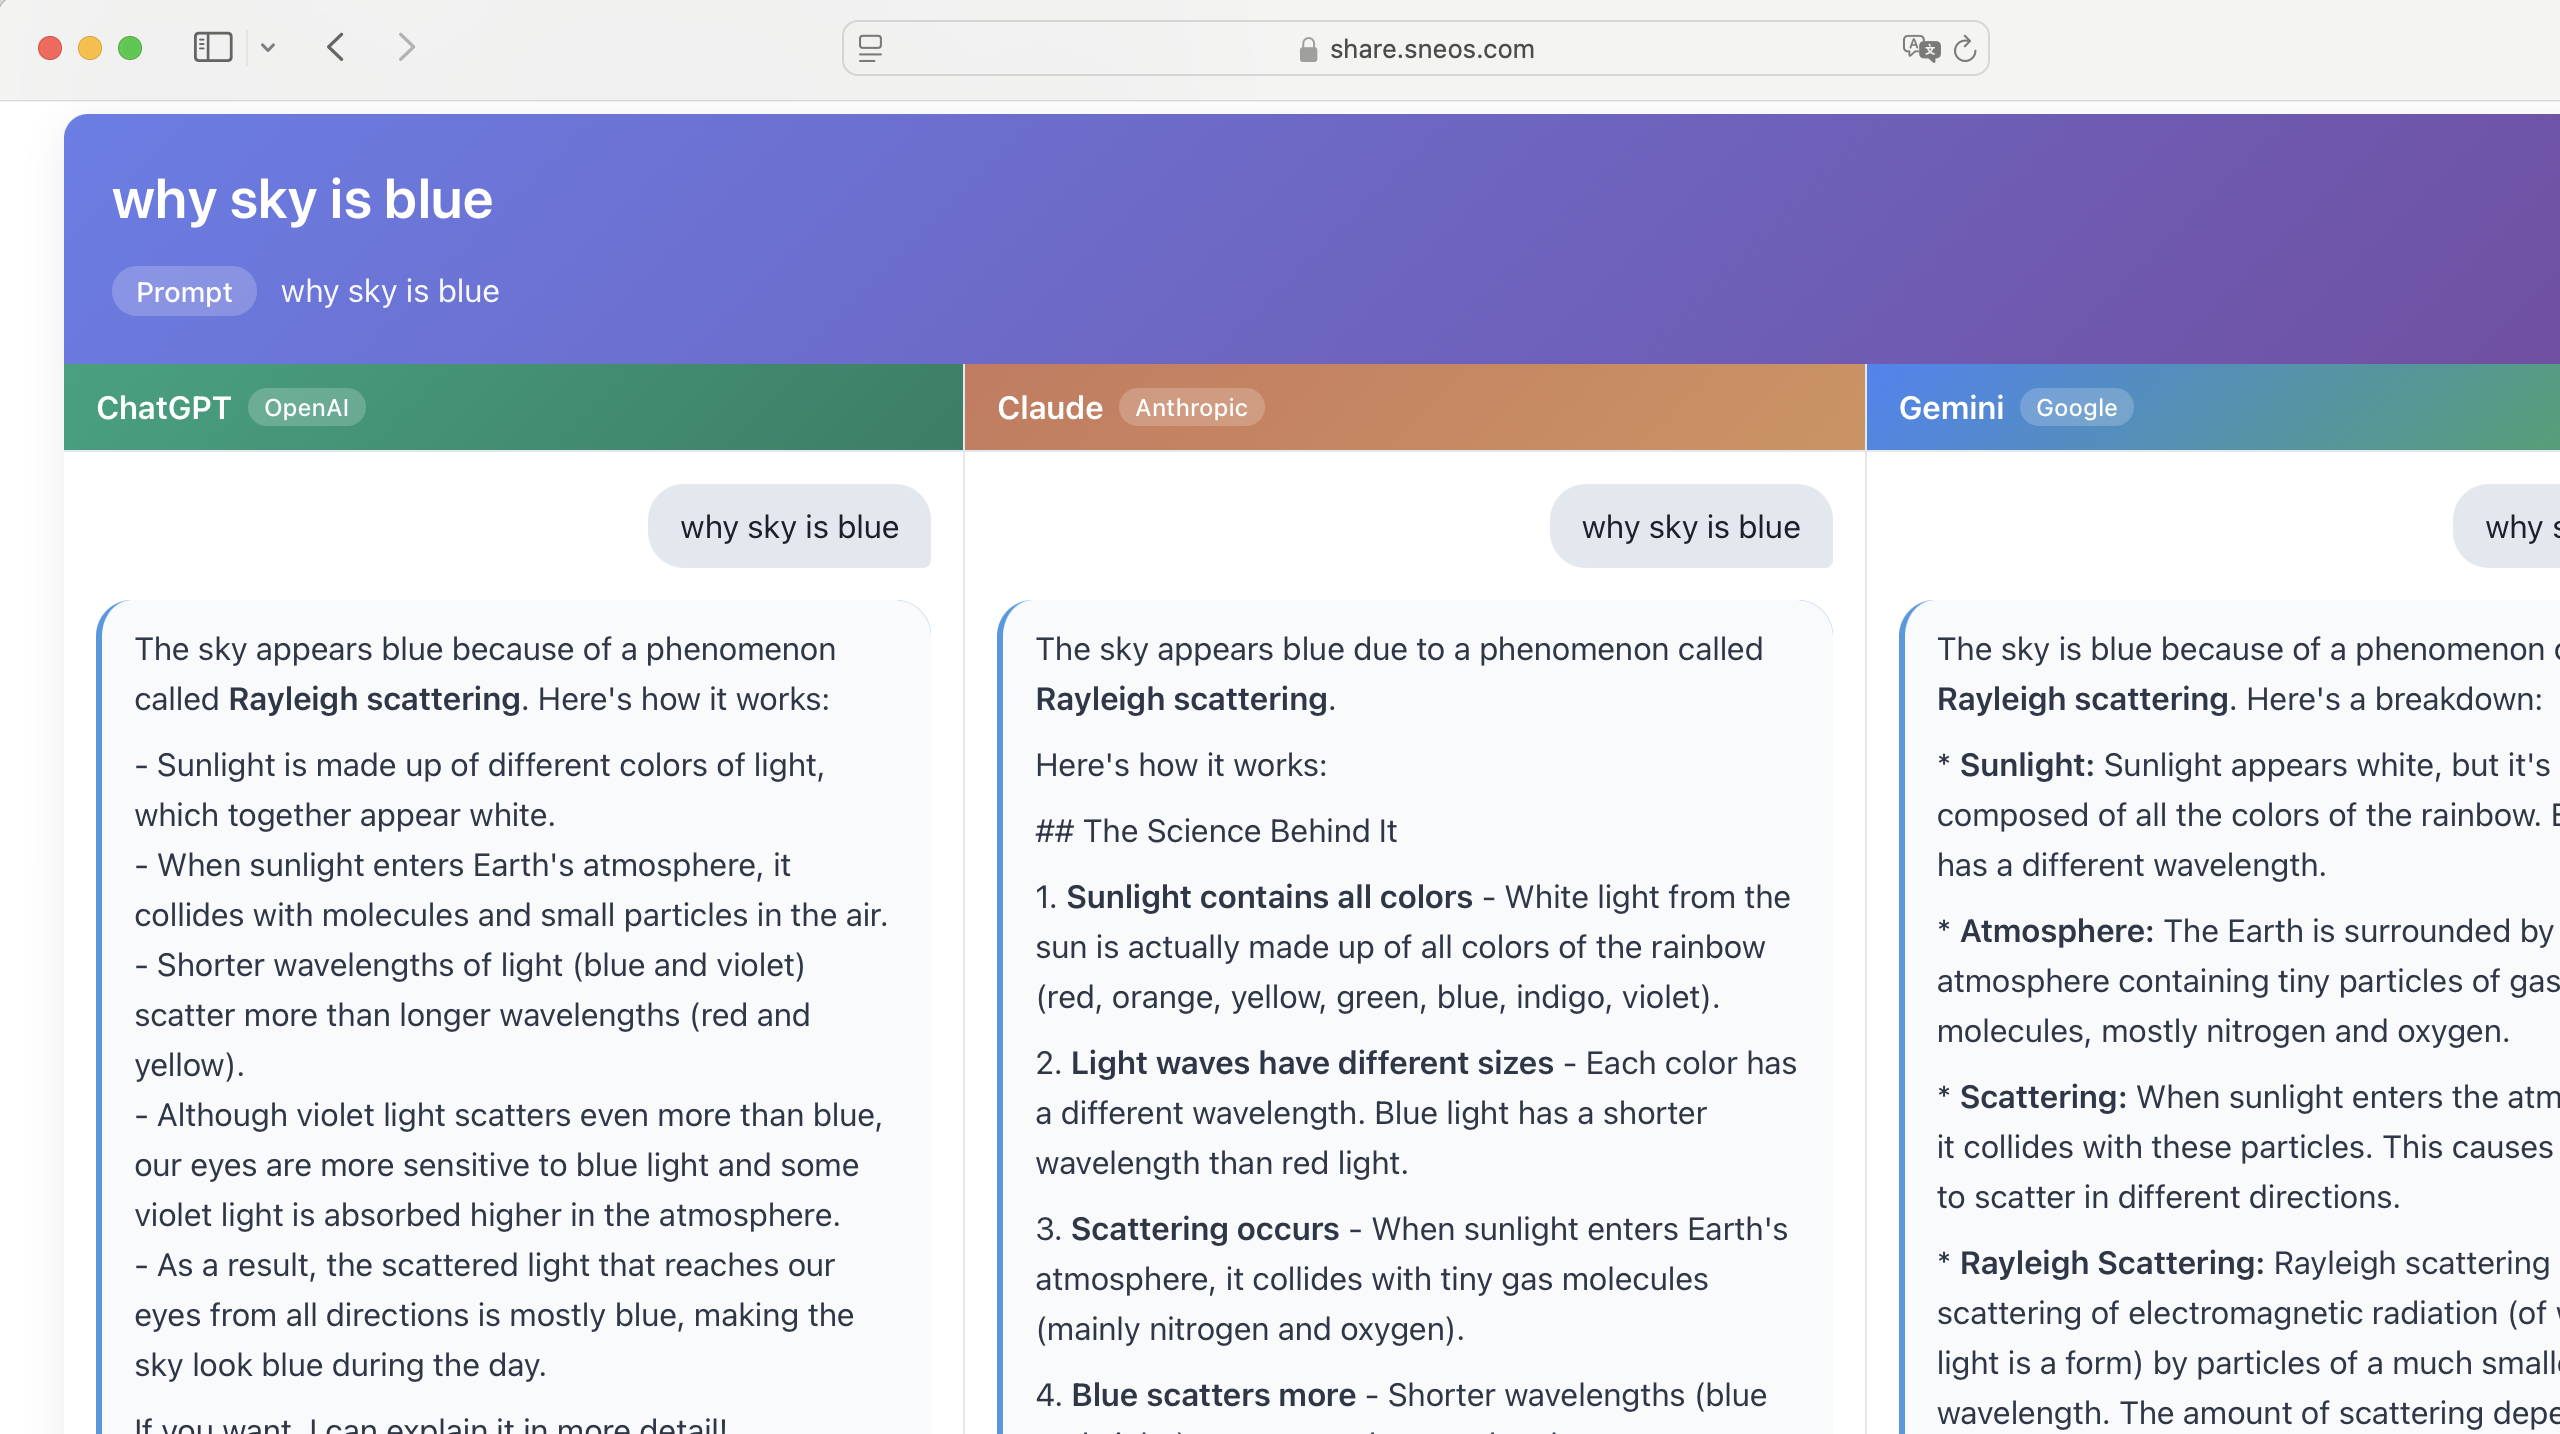2560x1434 pixels.
Task: Click the user message bubble in ChatGPT column
Action: click(789, 526)
